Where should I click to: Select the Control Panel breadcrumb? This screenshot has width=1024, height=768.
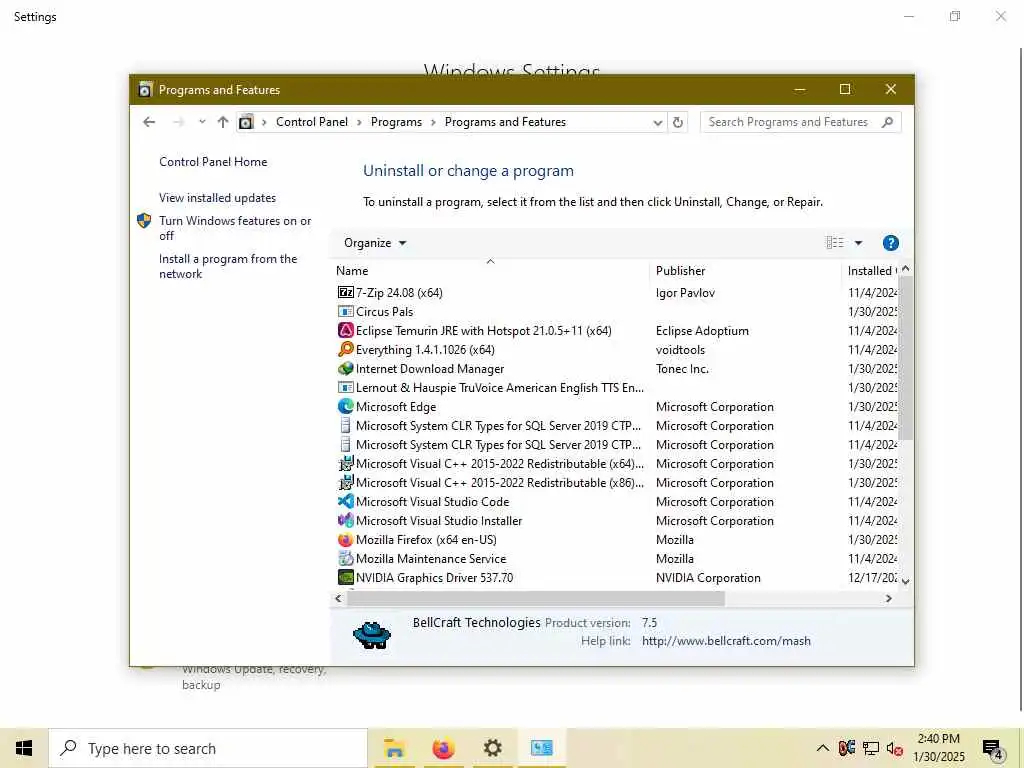[x=312, y=122]
